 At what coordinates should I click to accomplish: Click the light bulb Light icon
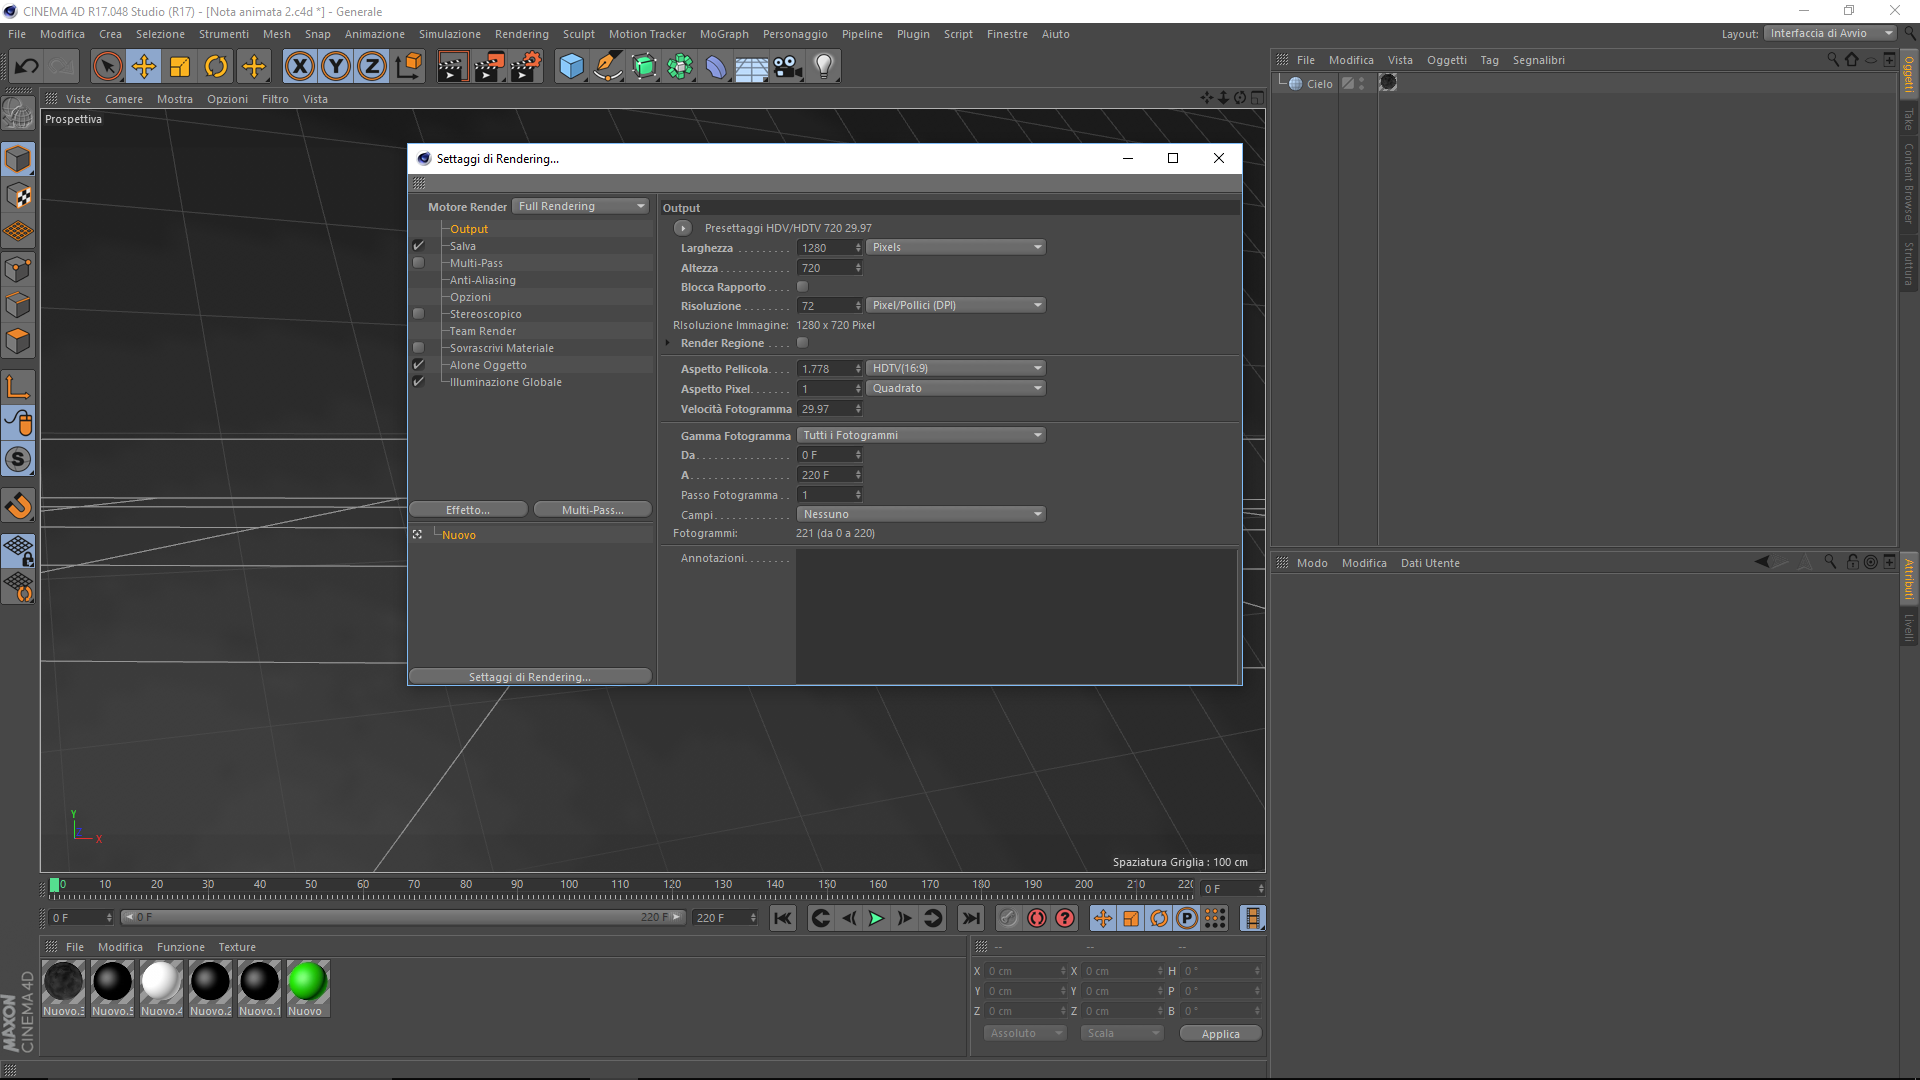click(823, 67)
